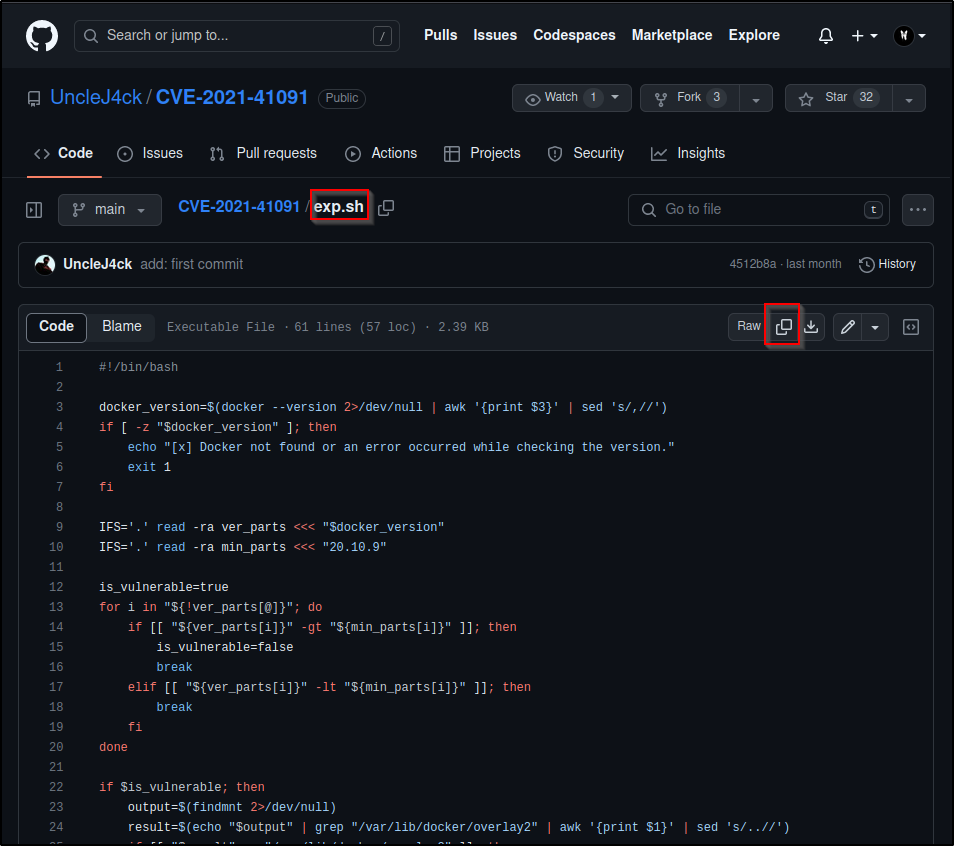This screenshot has height=846, width=954.
Task: Open the user avatar menu
Action: coord(910,36)
